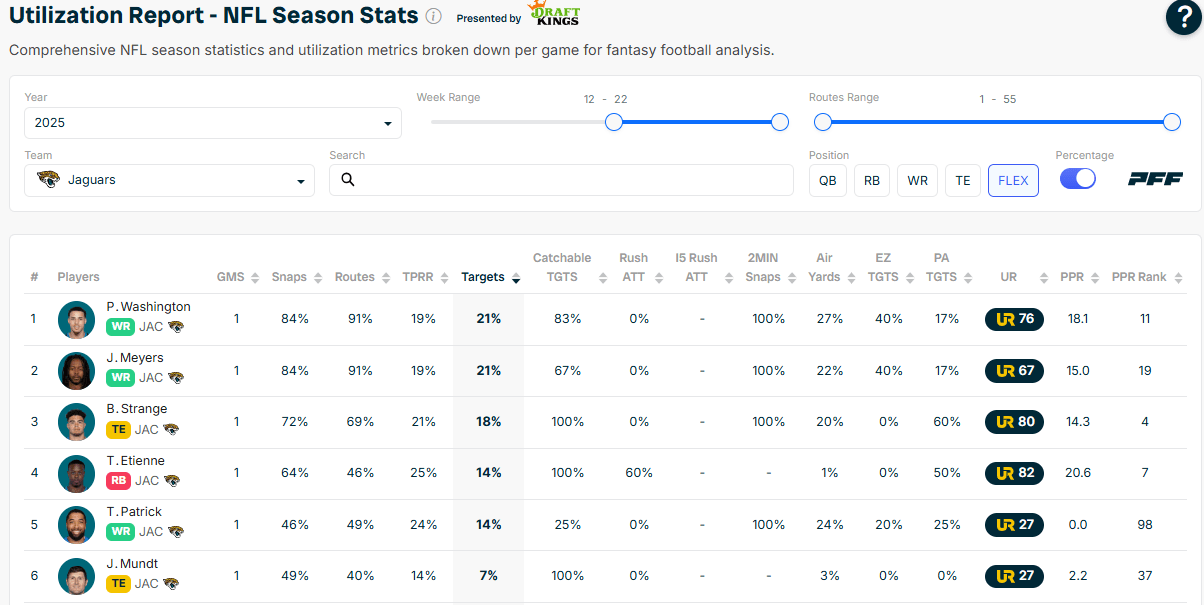Click P. Washington's player headshot
1204x605 pixels.
point(76,319)
